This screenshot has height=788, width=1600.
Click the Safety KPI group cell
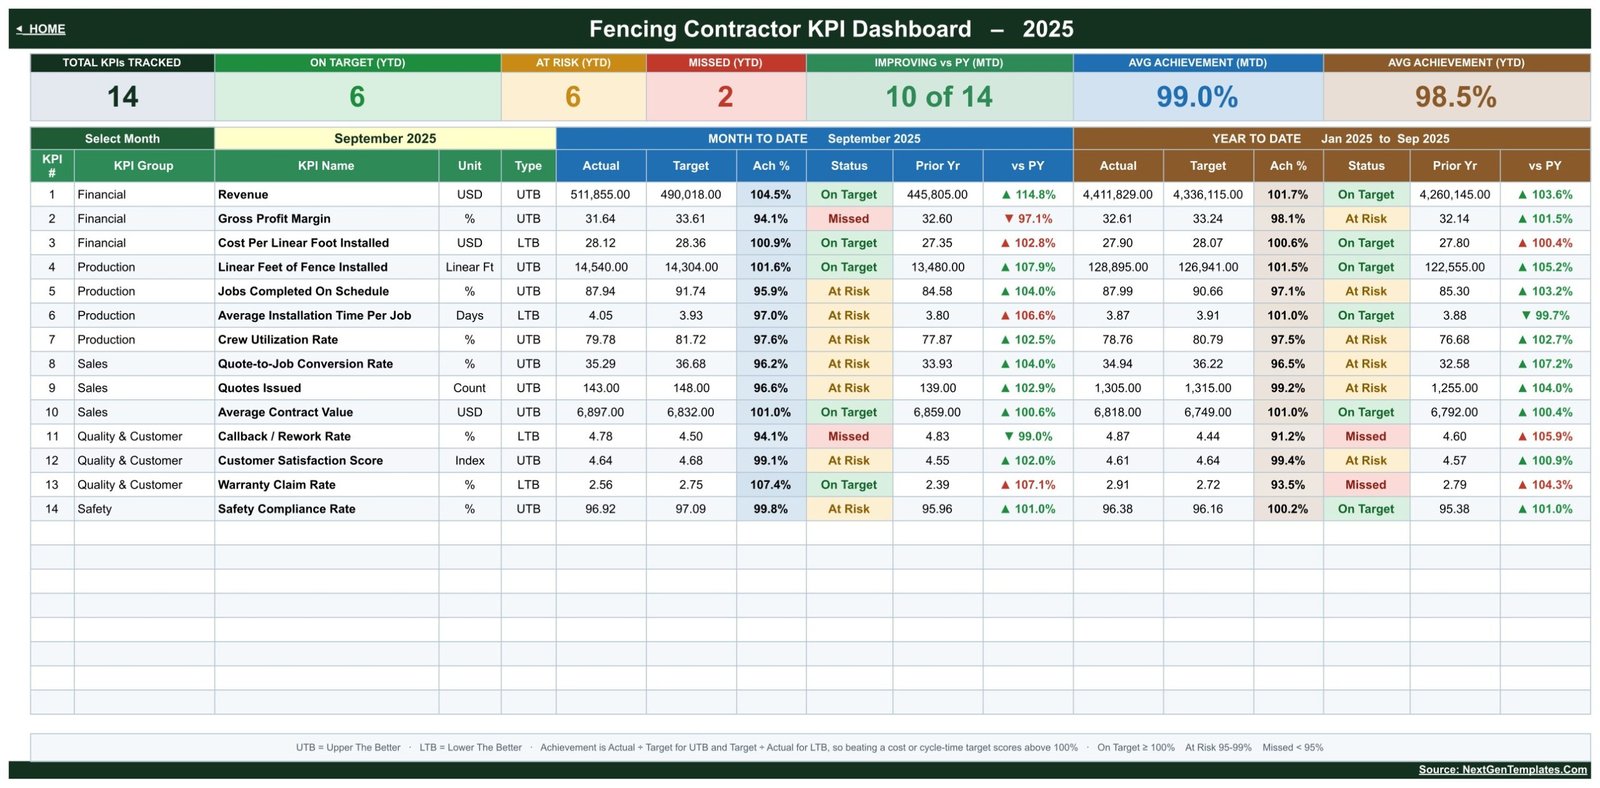pos(144,509)
